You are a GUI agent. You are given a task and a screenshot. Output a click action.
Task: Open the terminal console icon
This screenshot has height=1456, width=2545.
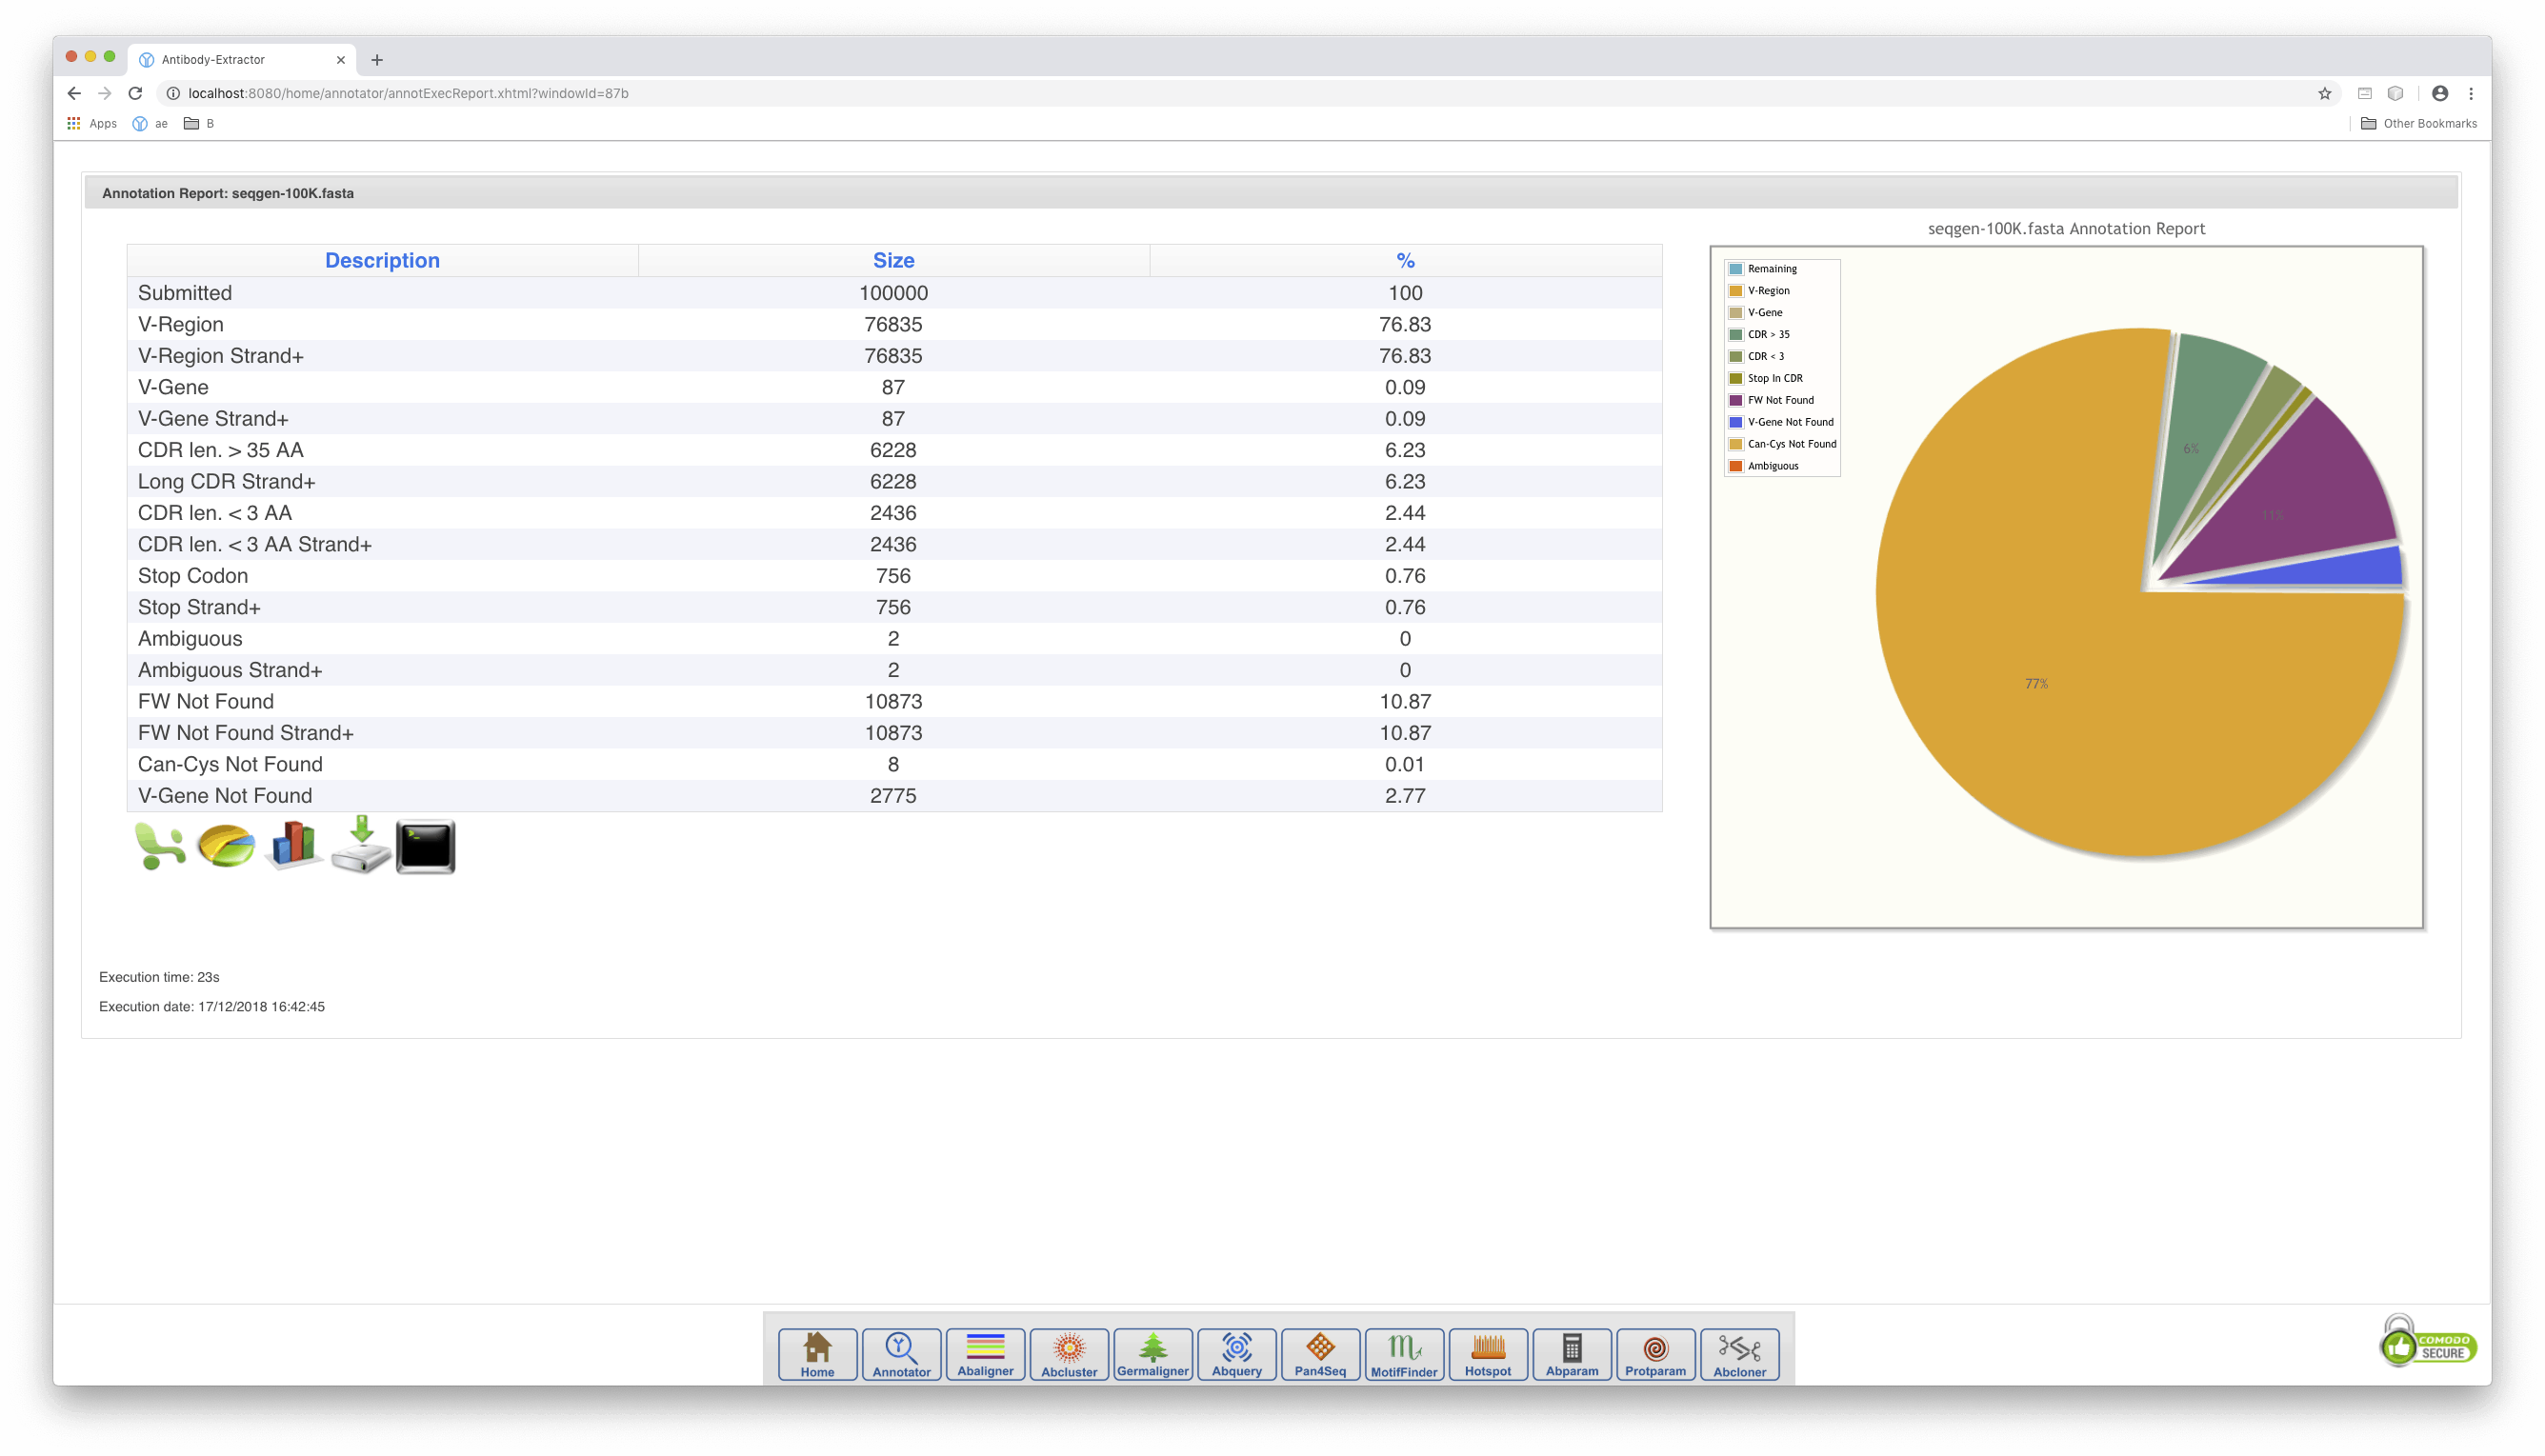coord(426,847)
